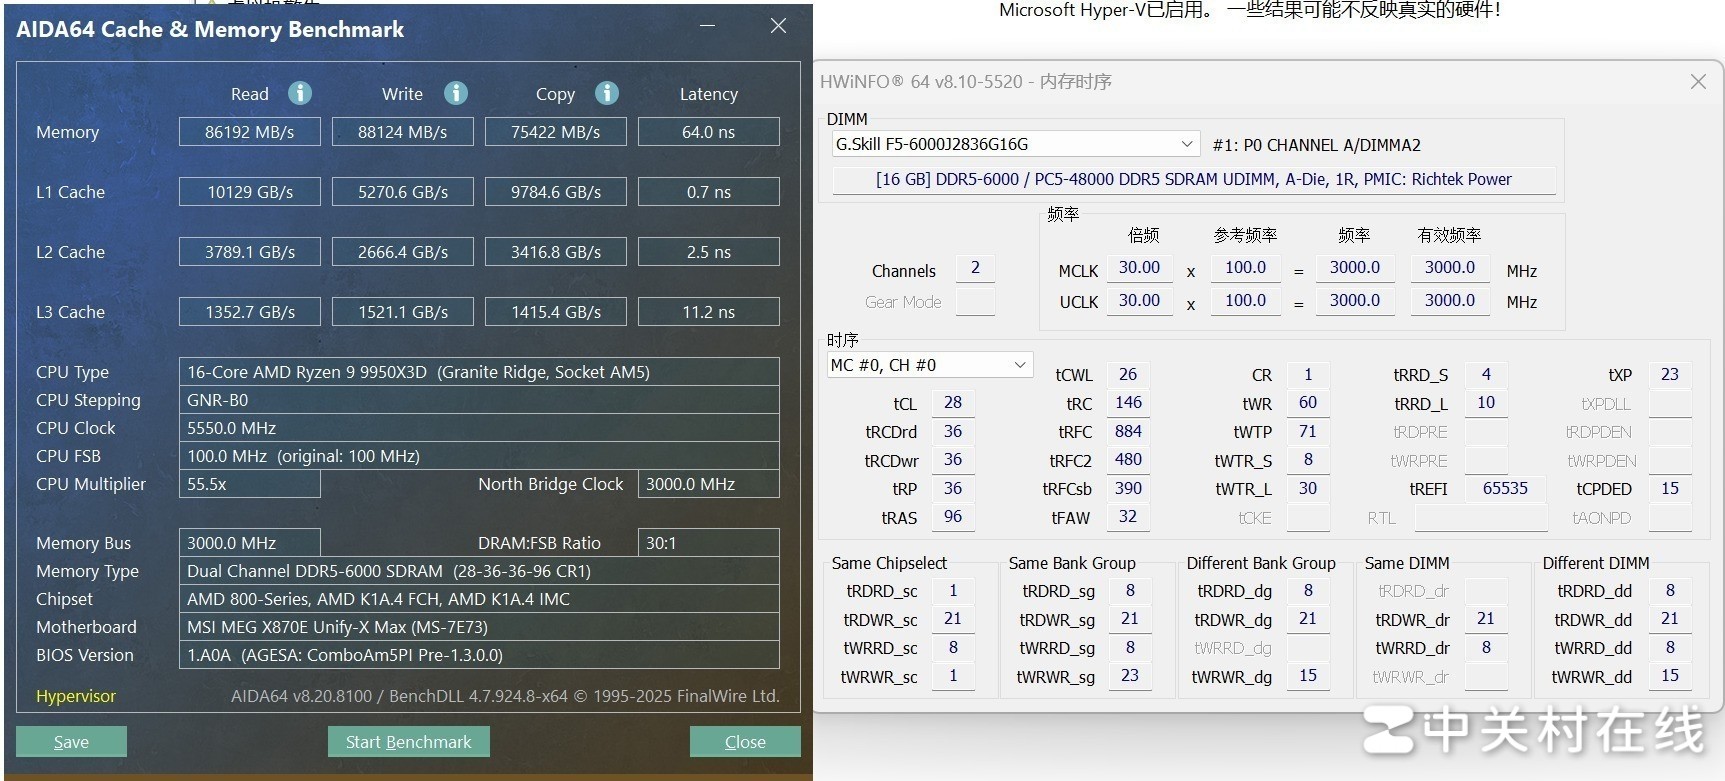Click the DRAM:FSB Ratio value 30:1

(709, 543)
